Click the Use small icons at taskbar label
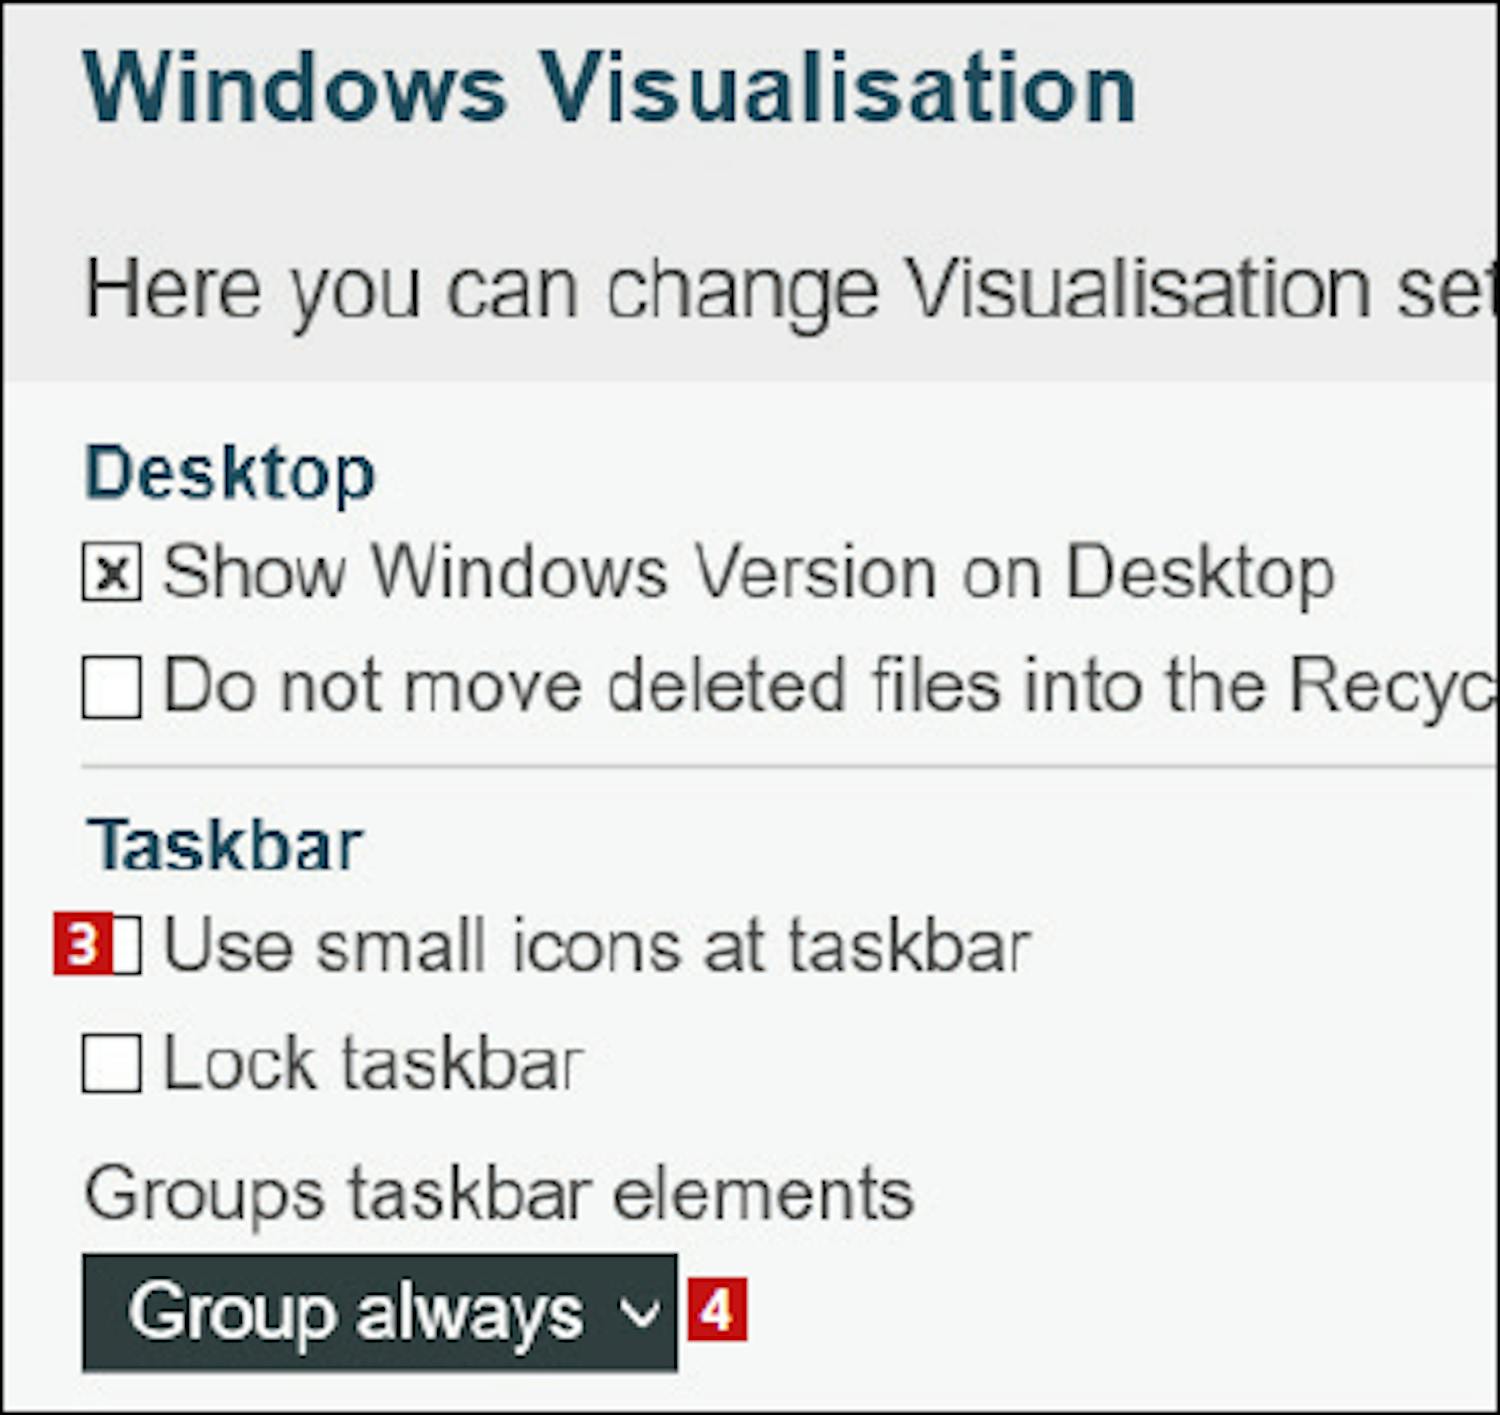Image resolution: width=1500 pixels, height=1415 pixels. (x=596, y=946)
